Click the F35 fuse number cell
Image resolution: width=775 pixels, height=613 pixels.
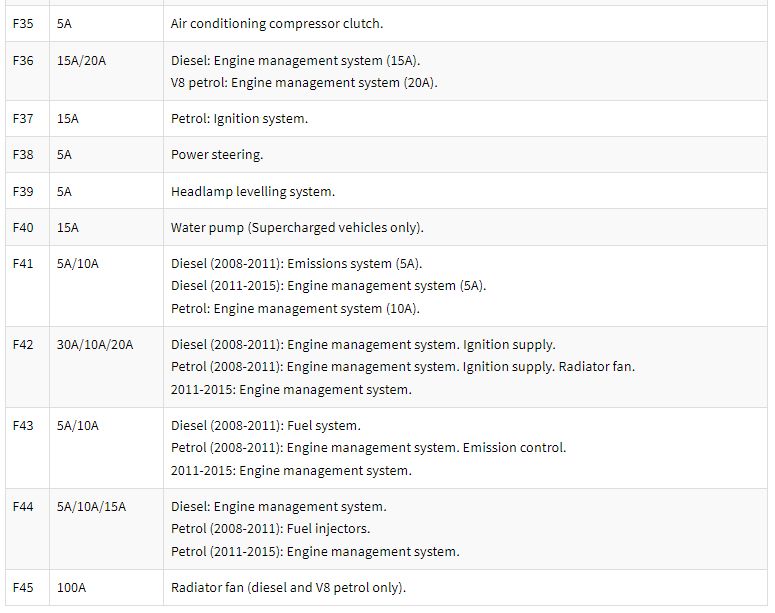pos(23,23)
